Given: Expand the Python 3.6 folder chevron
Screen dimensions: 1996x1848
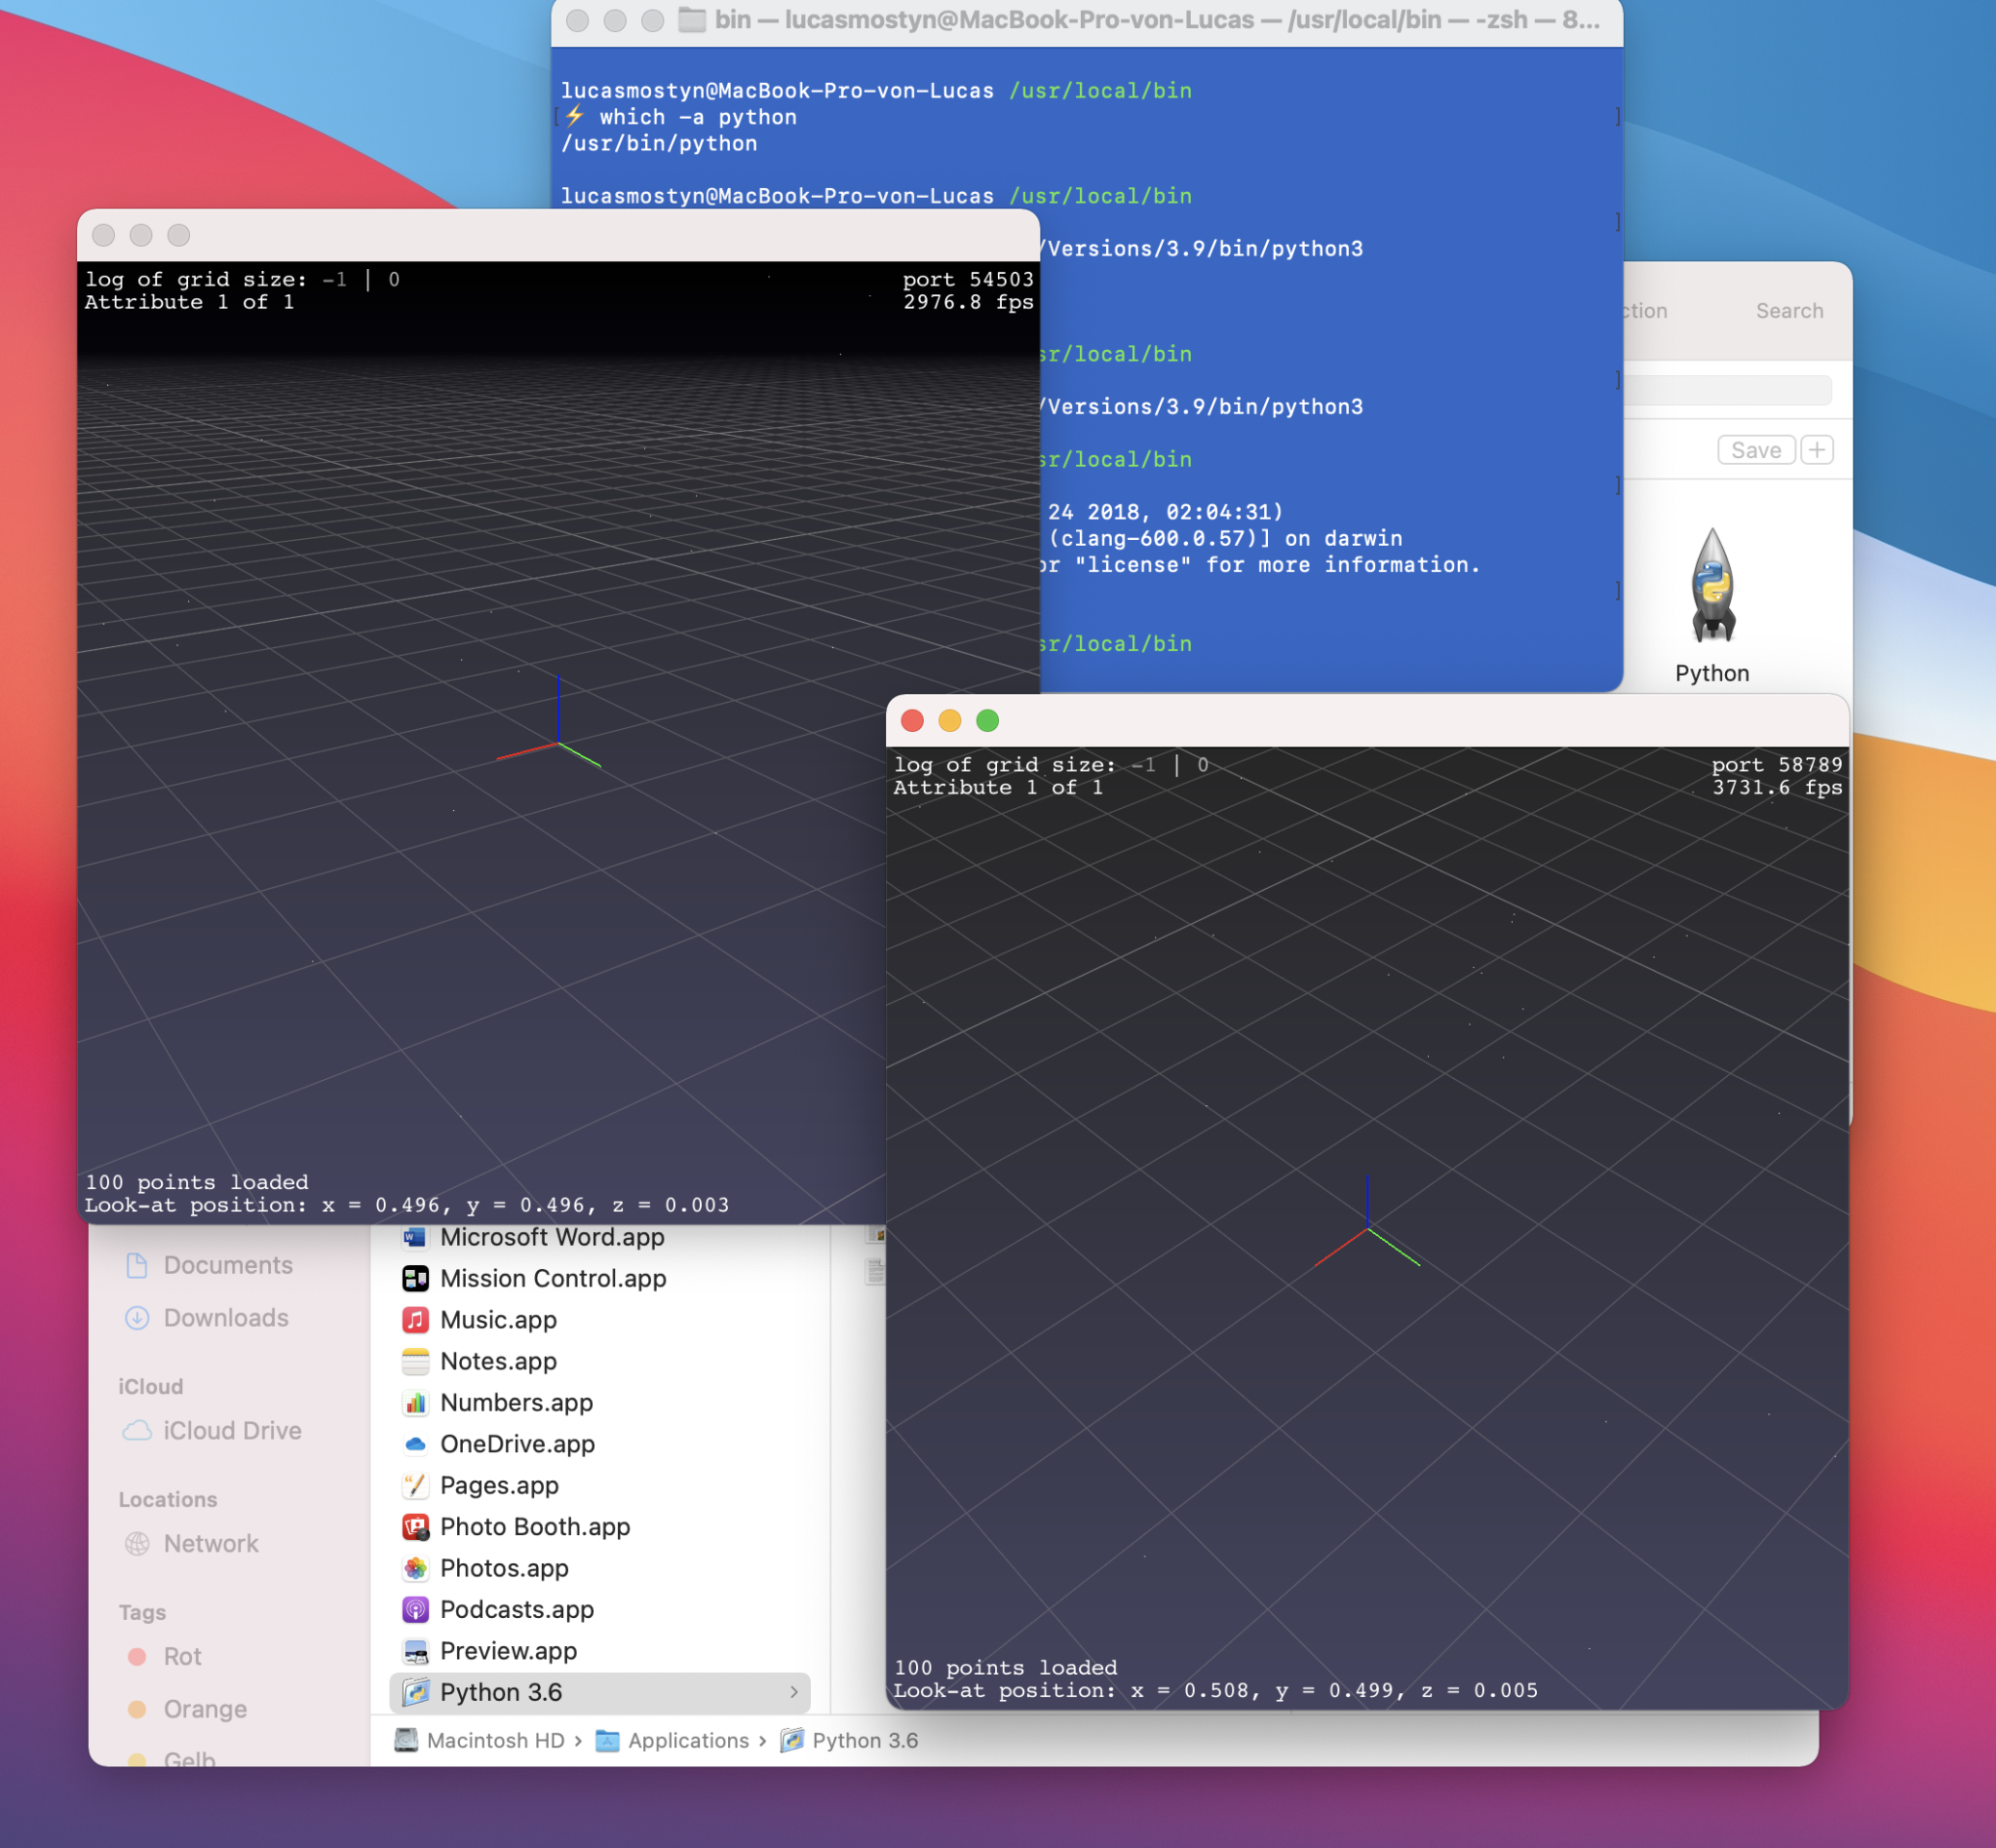Looking at the screenshot, I should coord(794,1692).
